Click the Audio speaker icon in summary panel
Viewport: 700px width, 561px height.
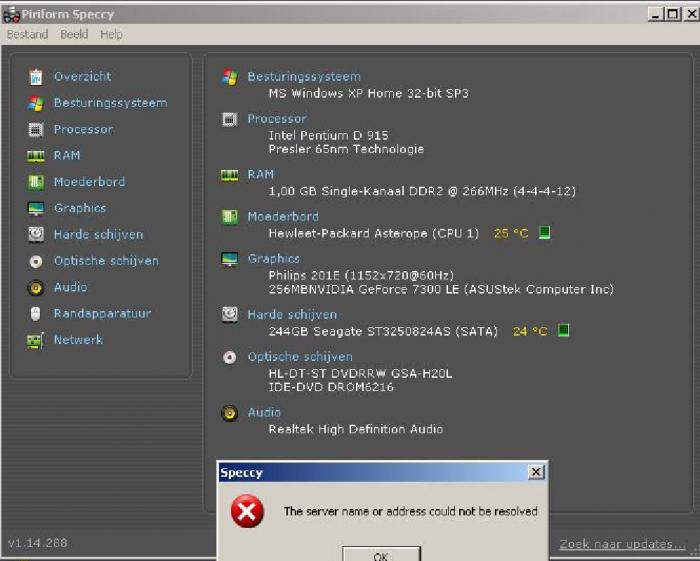click(x=229, y=413)
